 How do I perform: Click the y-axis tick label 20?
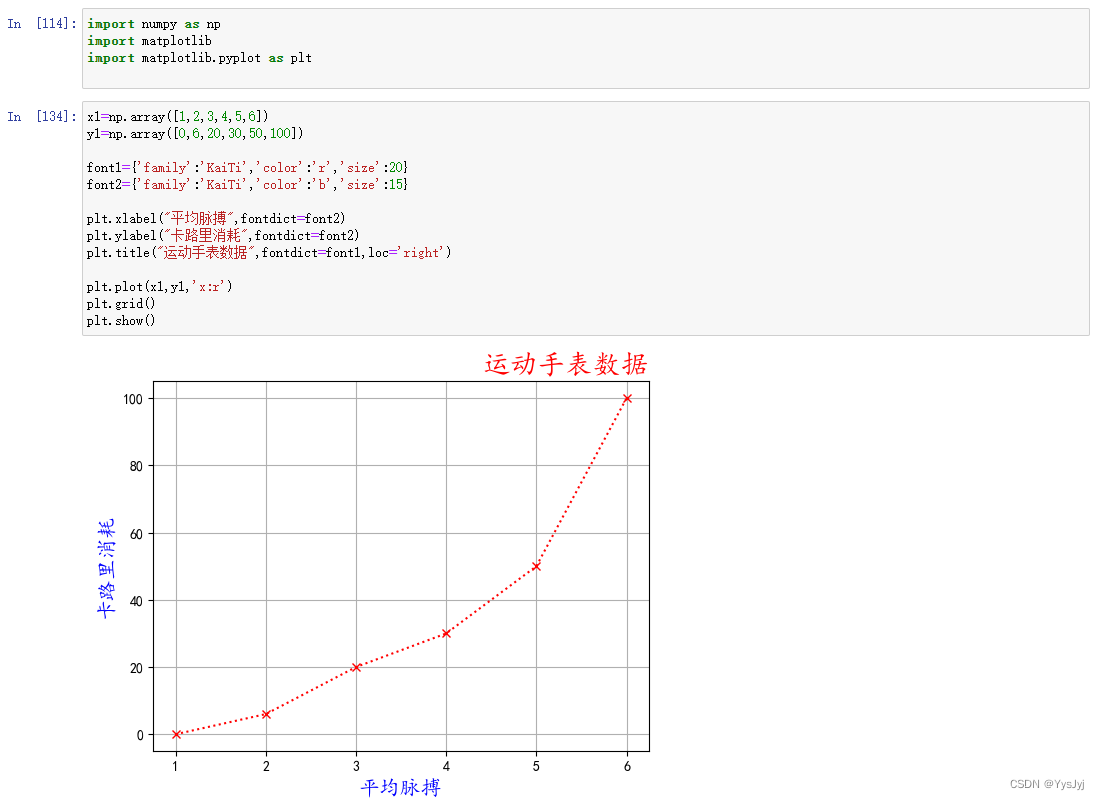(x=136, y=668)
